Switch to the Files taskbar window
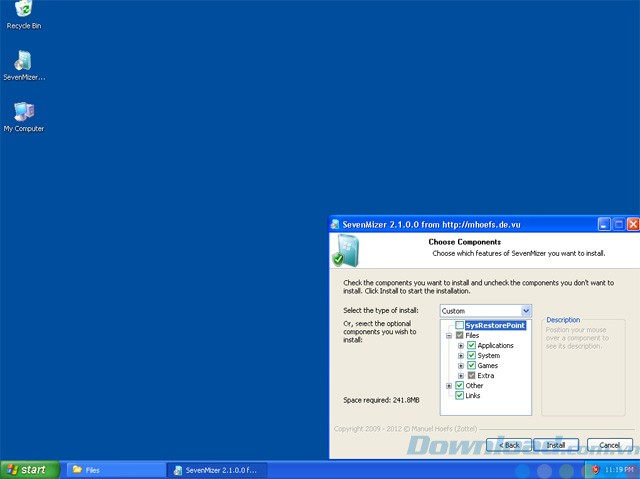 pos(110,469)
